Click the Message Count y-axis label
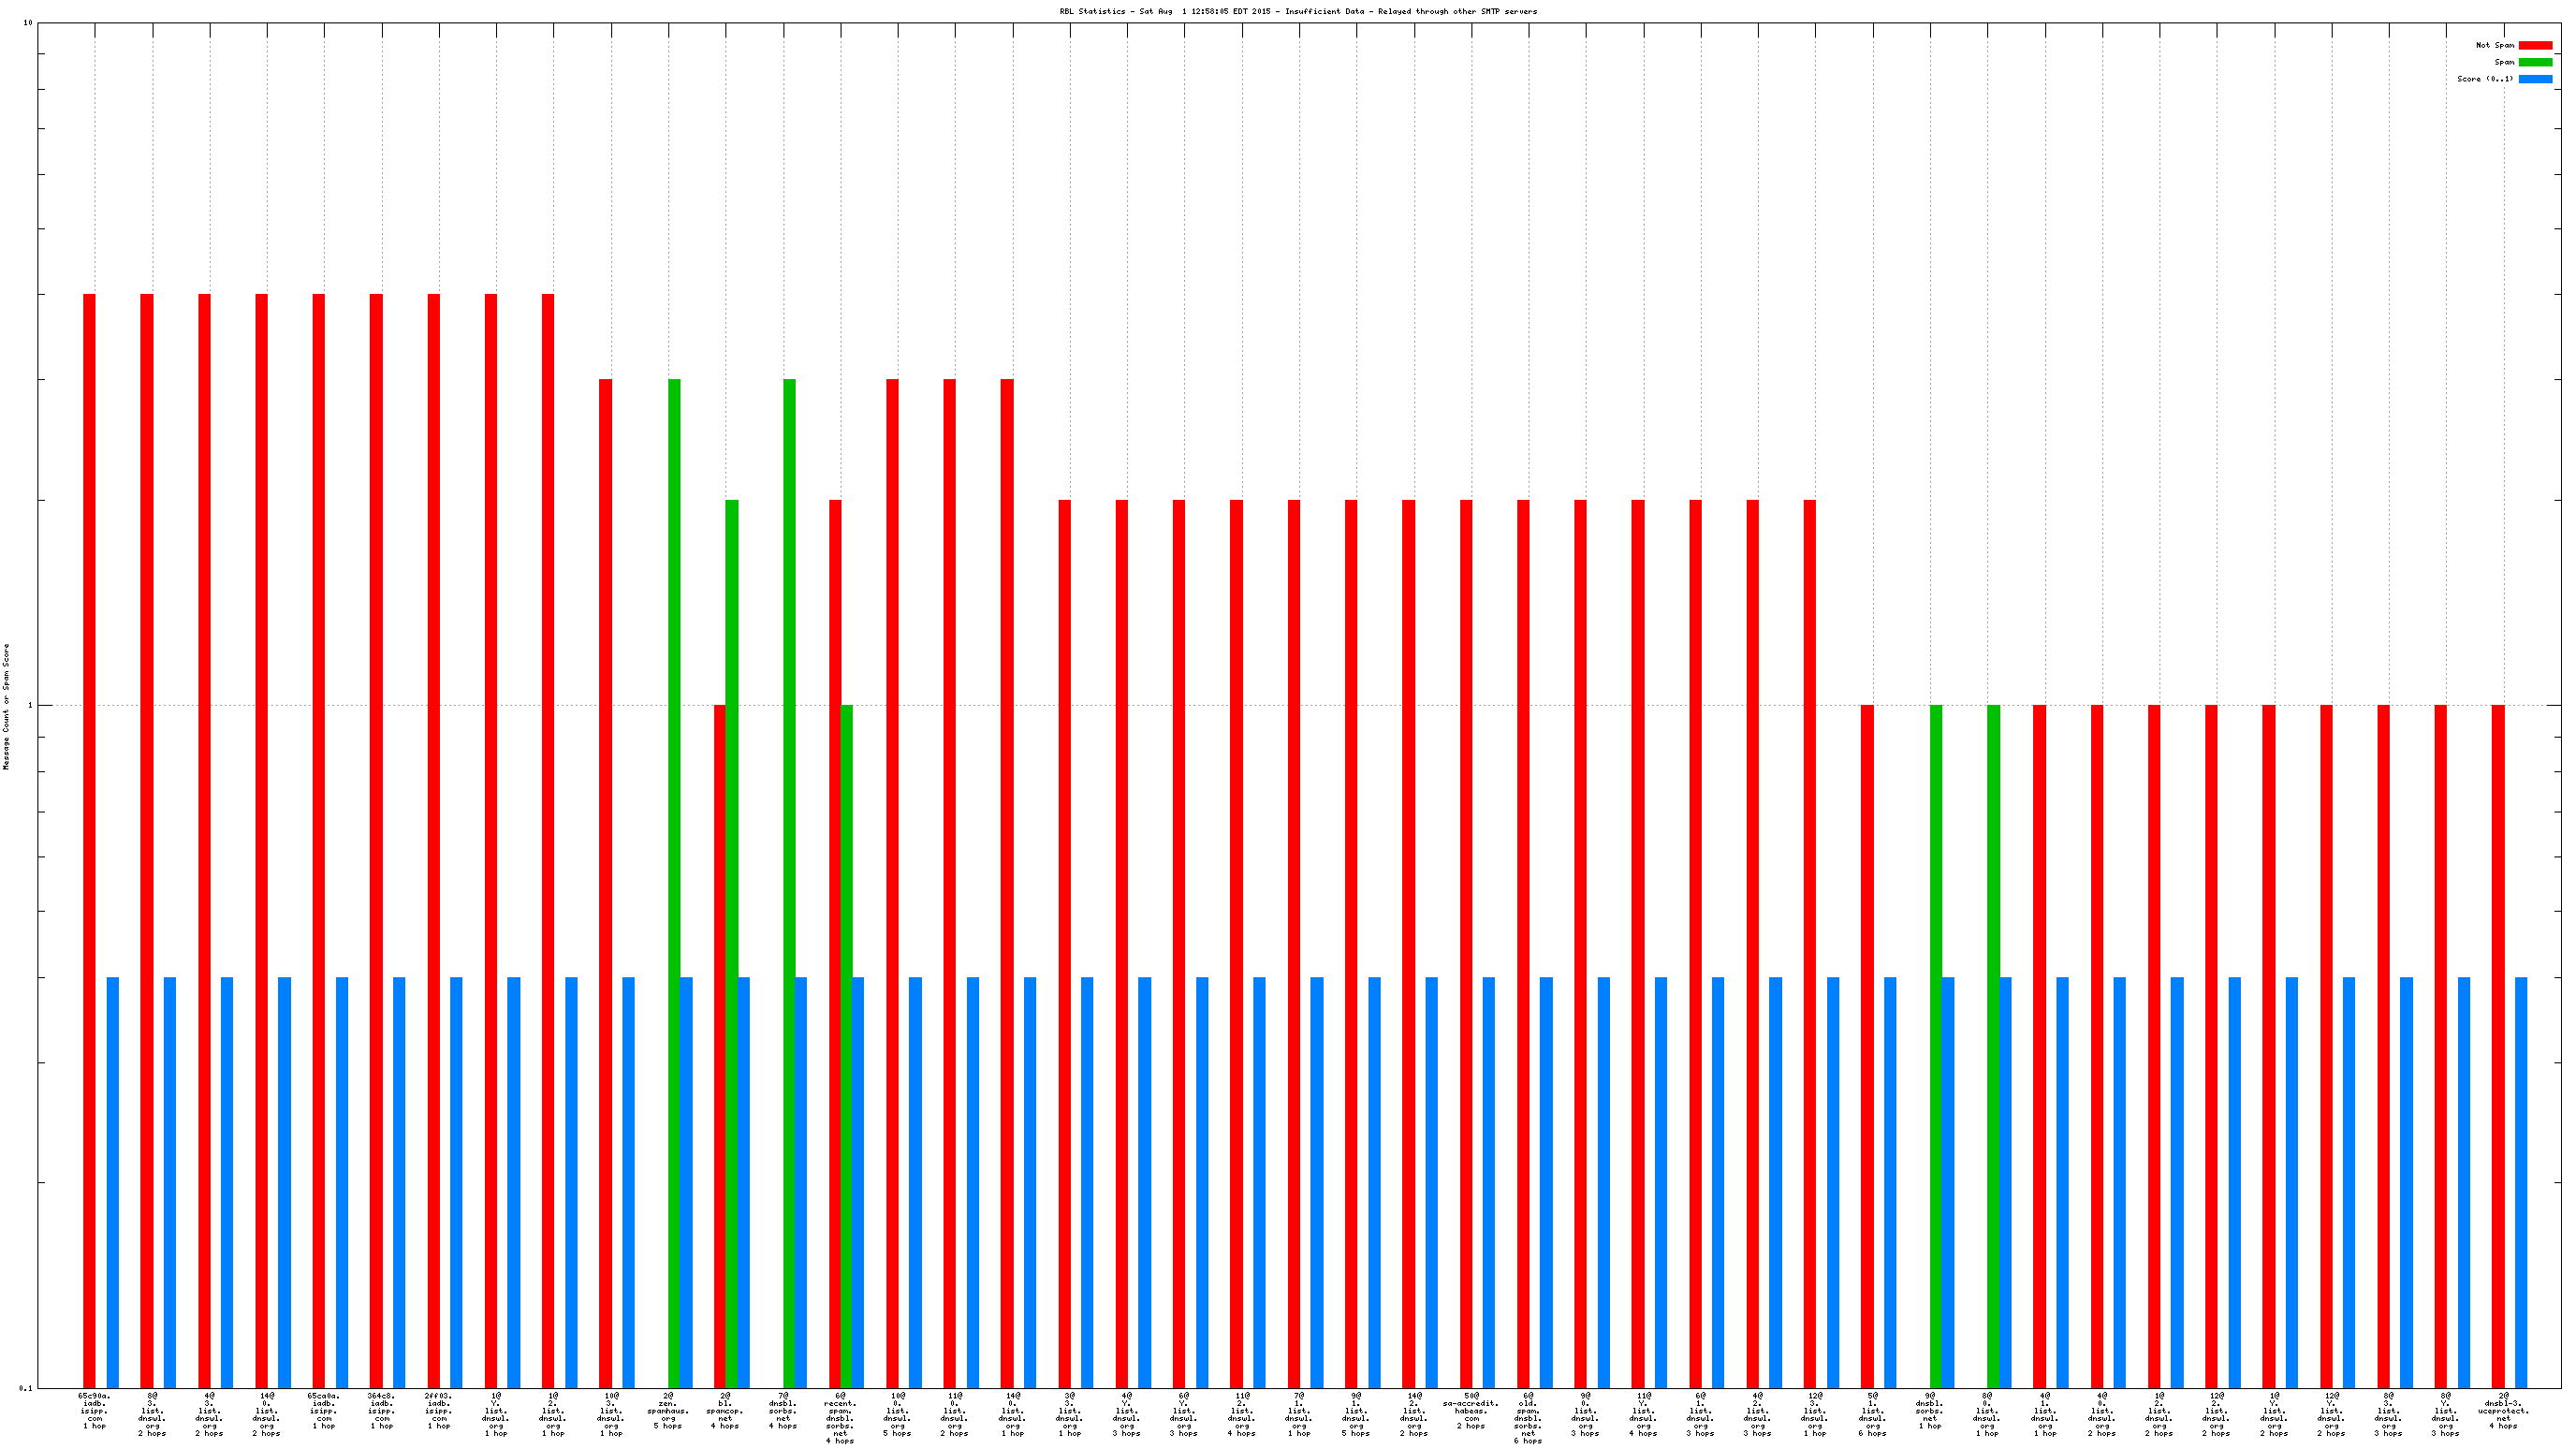 tap(6, 706)
